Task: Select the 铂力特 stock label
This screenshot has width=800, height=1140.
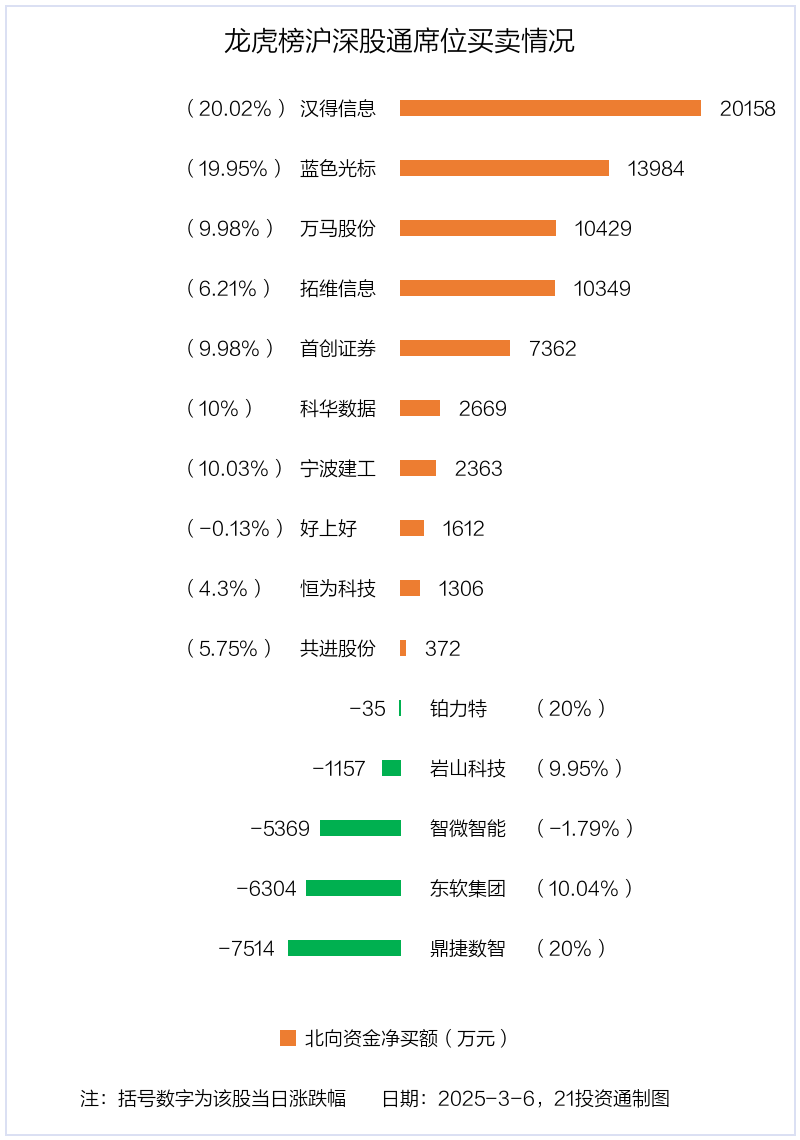Action: click(x=458, y=709)
